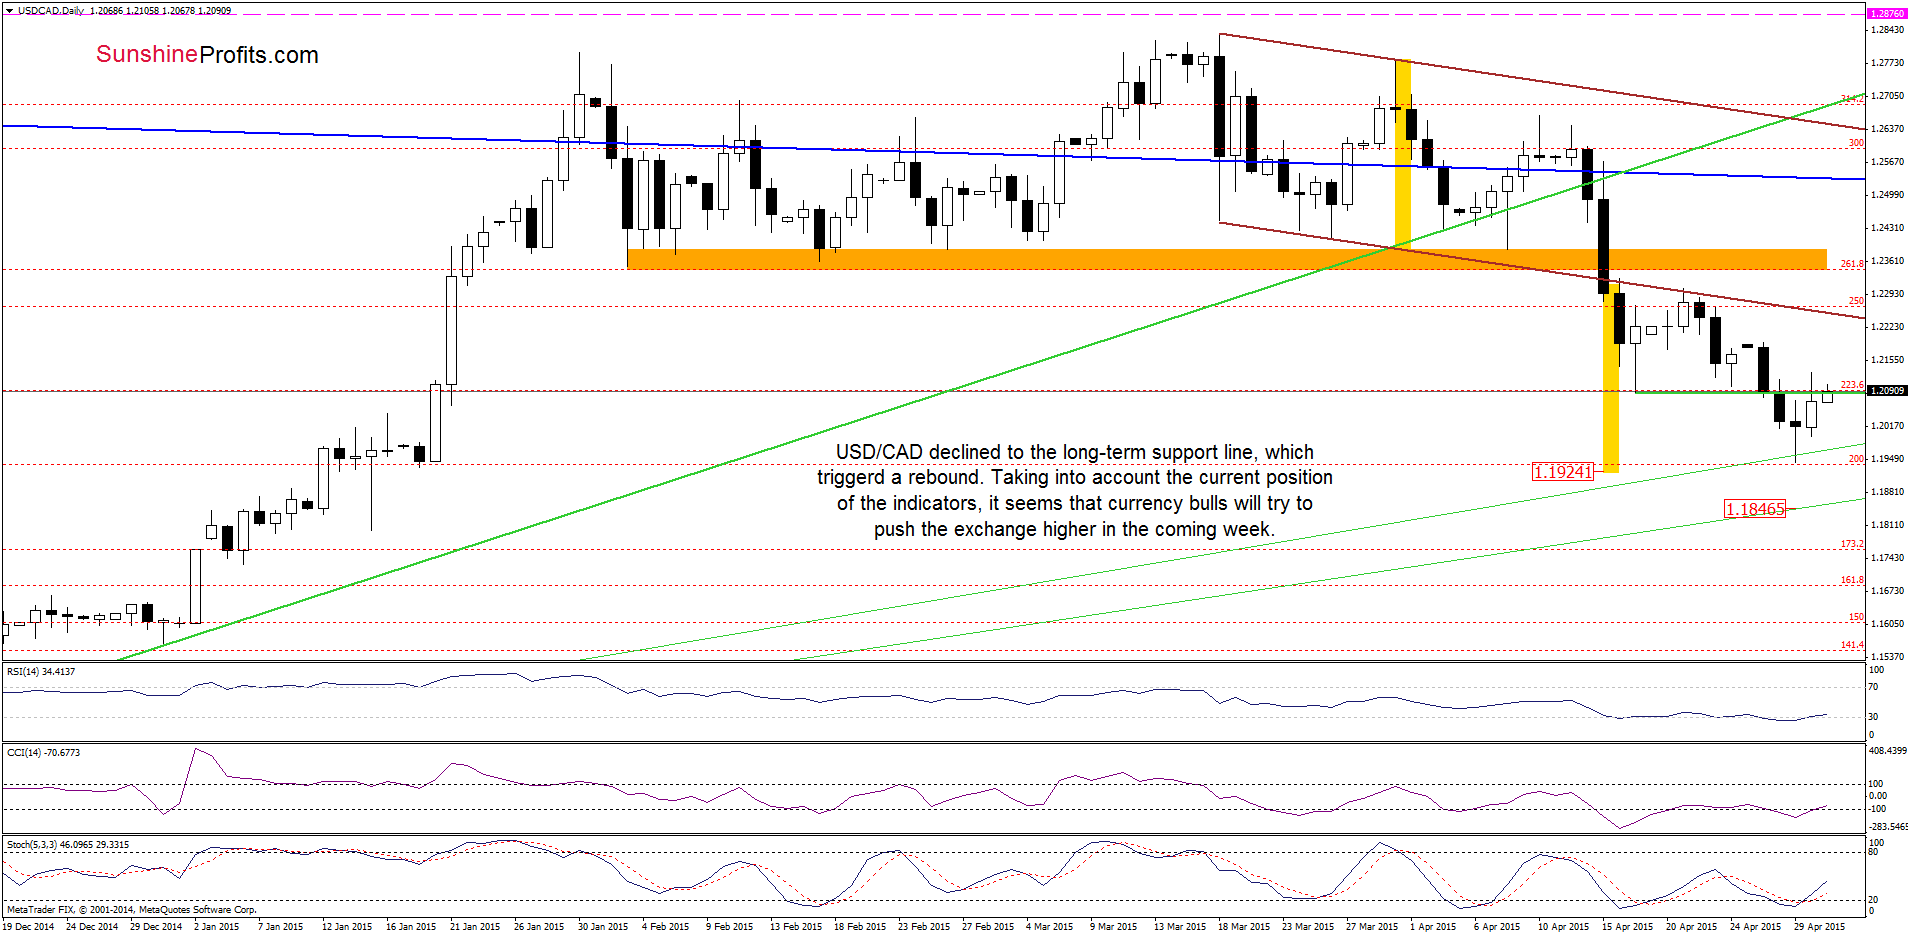Select the orange horizontal support zone rectangle

pos(1227,259)
